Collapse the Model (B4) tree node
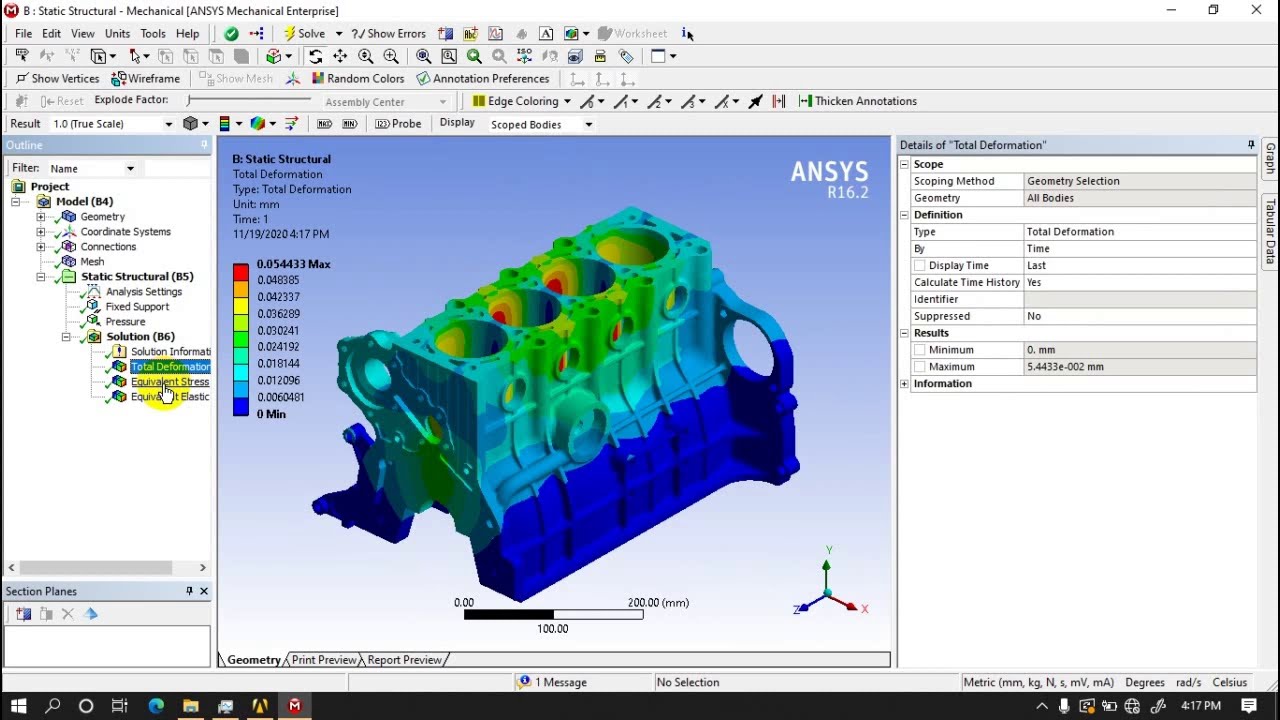 point(16,201)
